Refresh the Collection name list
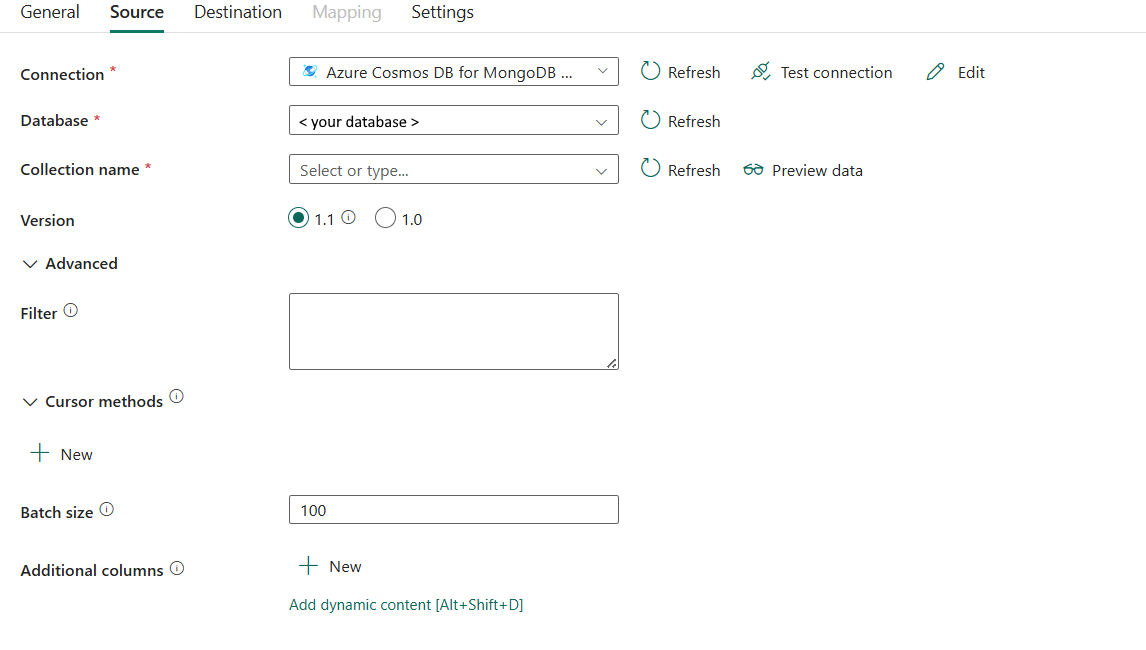This screenshot has height=650, width=1146. tap(651, 169)
